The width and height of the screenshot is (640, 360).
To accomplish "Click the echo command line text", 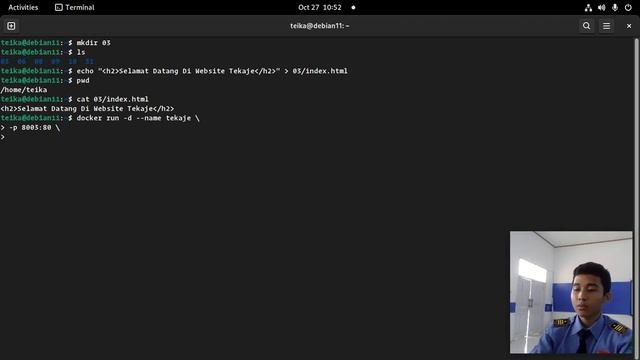I will pyautogui.click(x=212, y=71).
